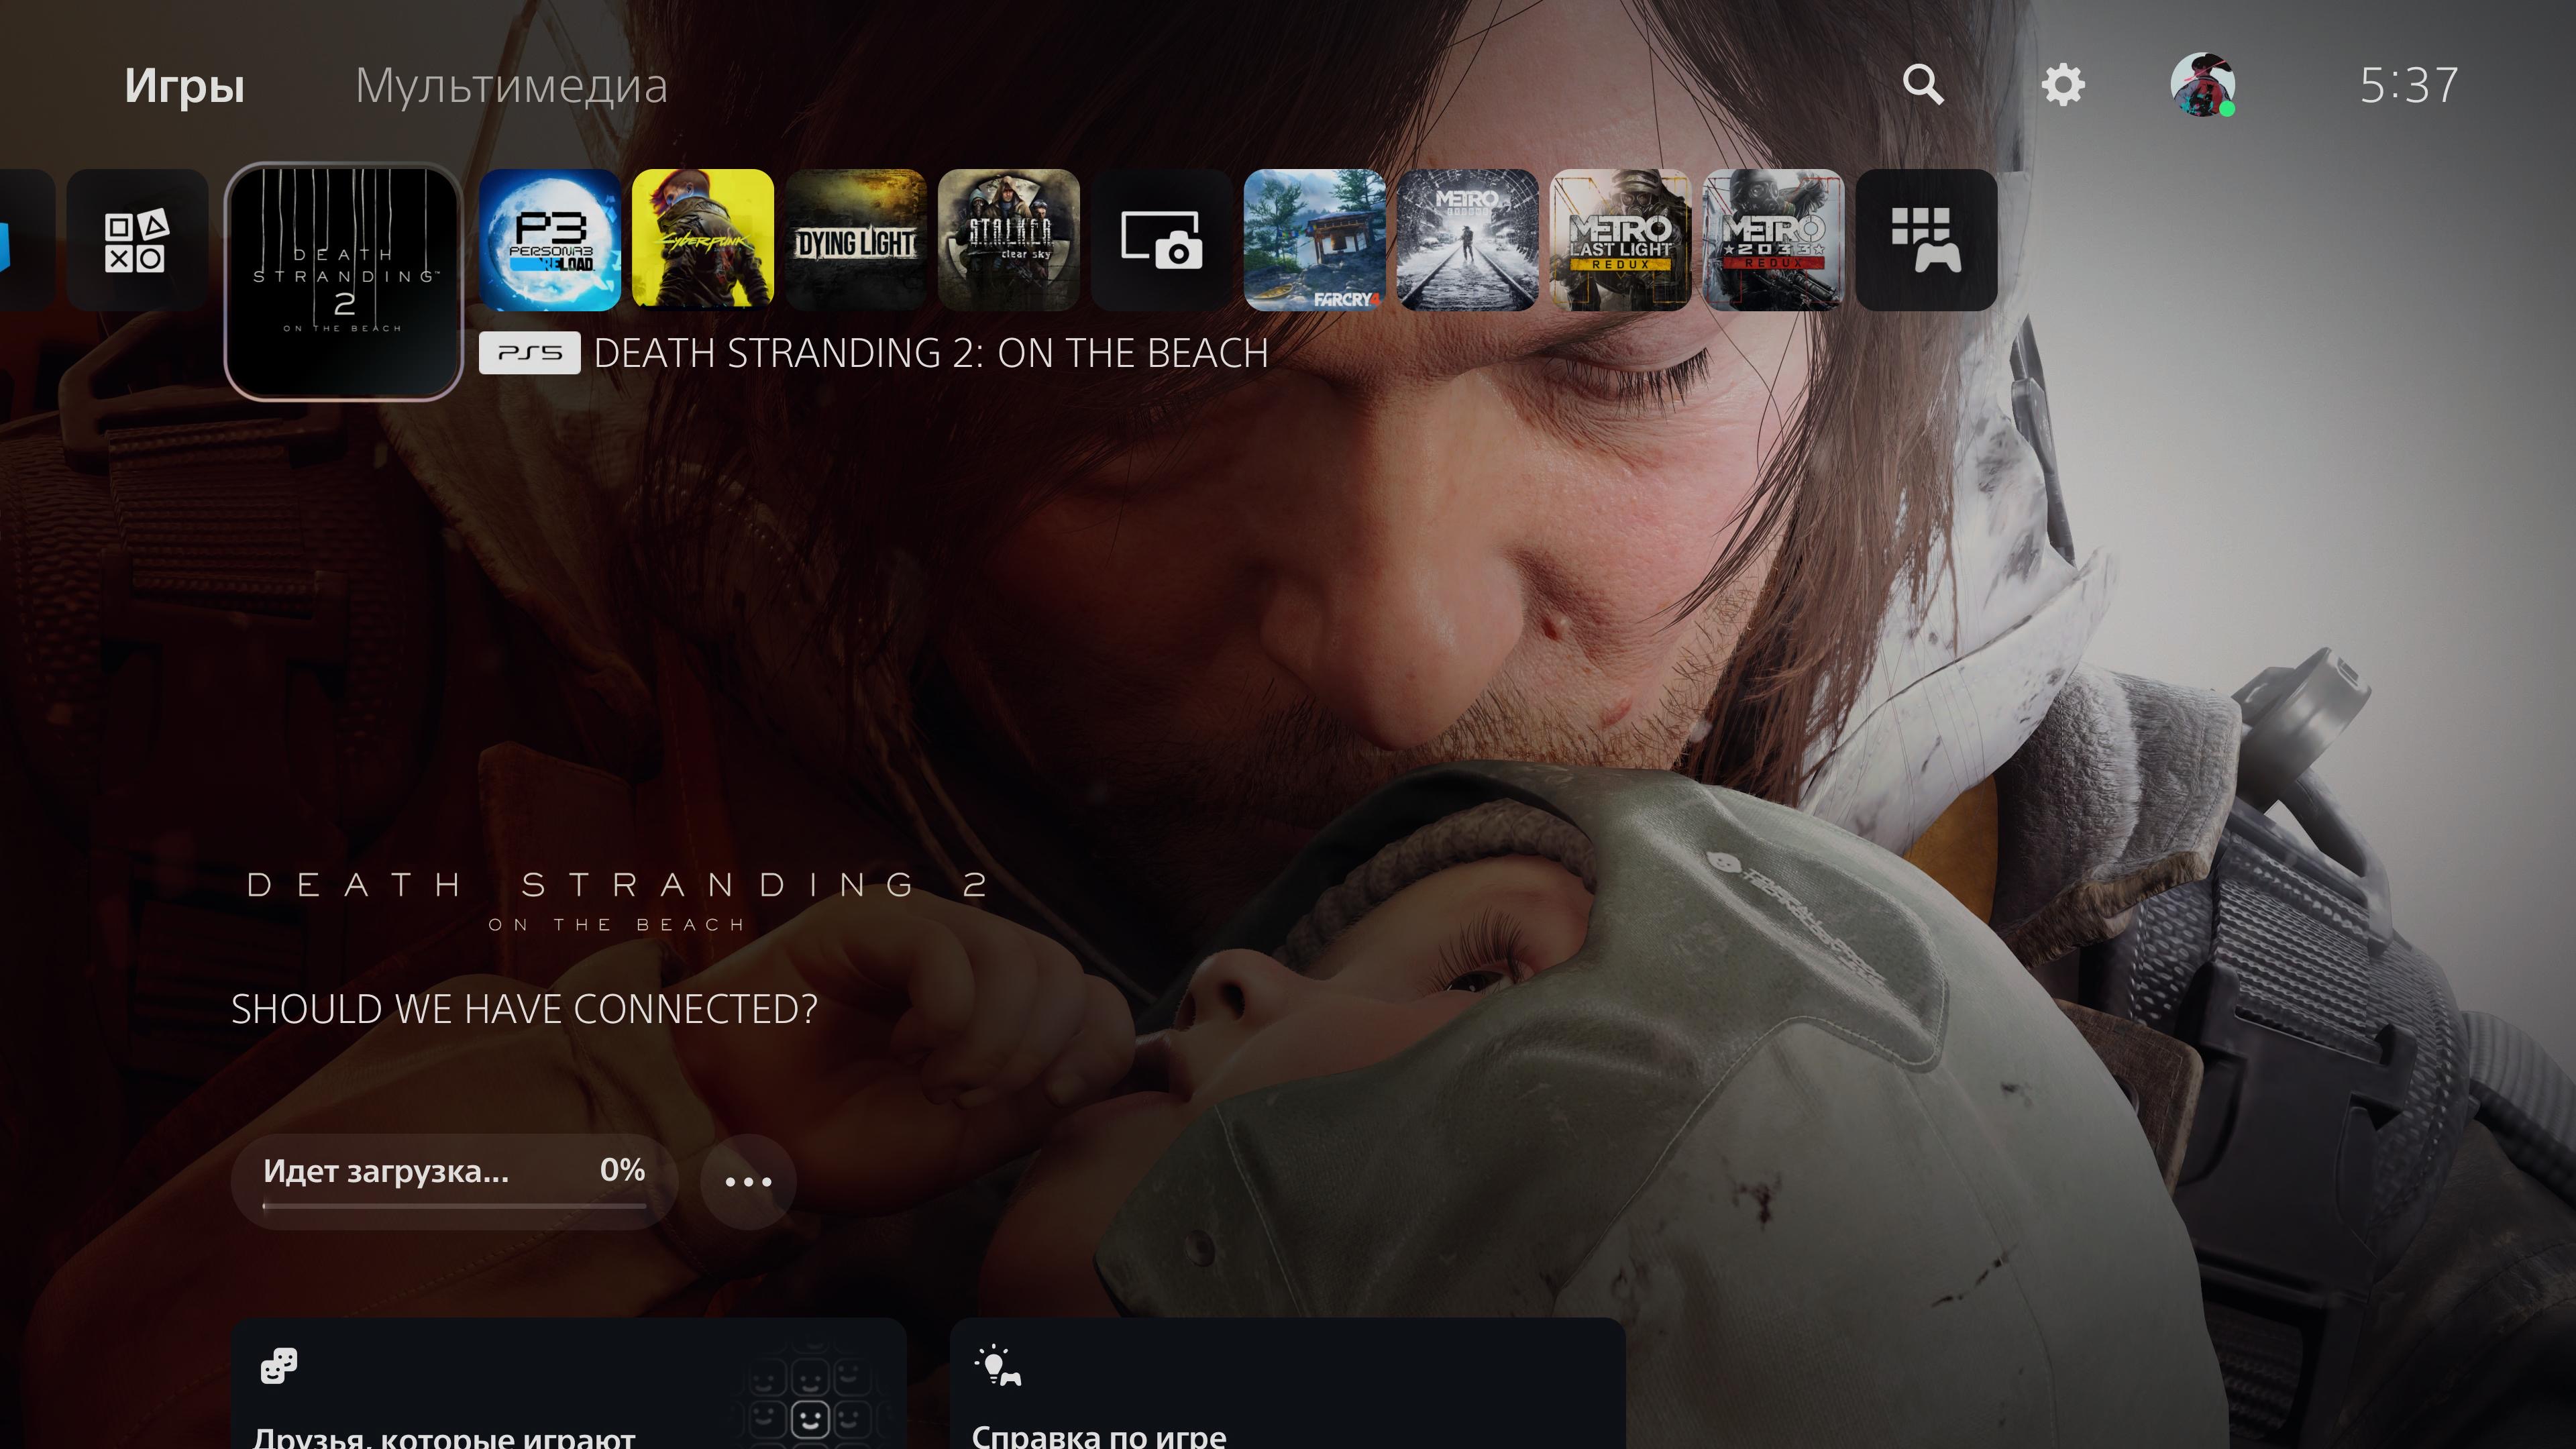Viewport: 2576px width, 1449px height.
Task: Open the full game library grid icon
Action: (x=1926, y=240)
